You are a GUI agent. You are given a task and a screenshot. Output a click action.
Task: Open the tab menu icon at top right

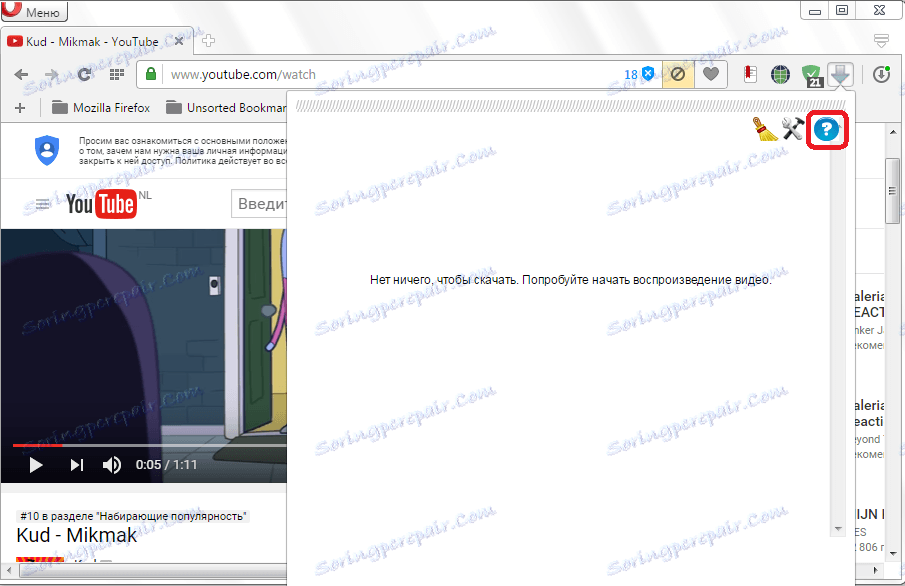pyautogui.click(x=881, y=40)
